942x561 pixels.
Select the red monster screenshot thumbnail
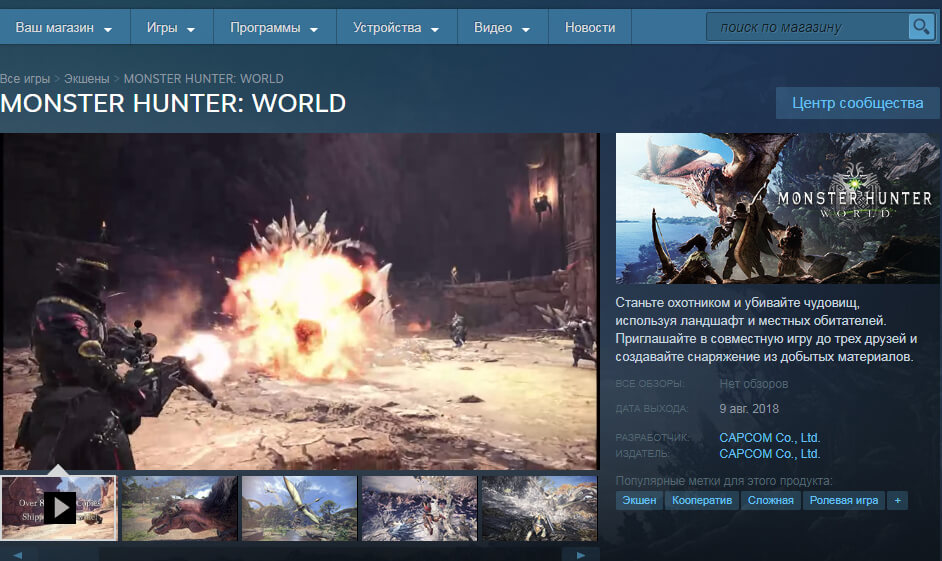tap(180, 508)
